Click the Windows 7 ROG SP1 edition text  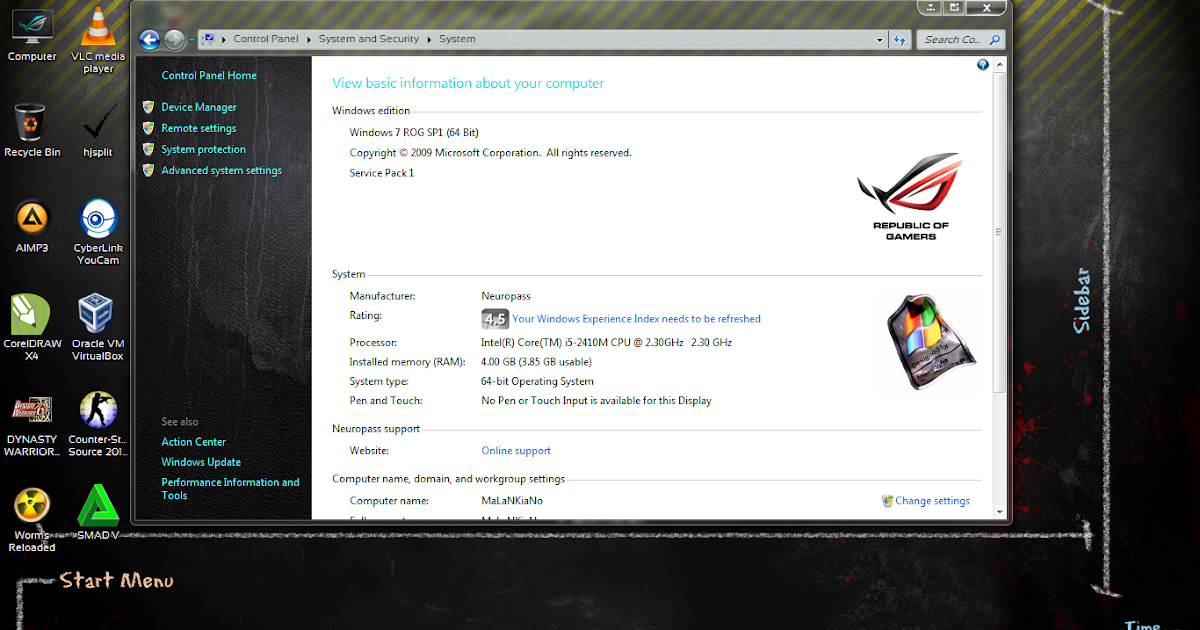coord(414,132)
